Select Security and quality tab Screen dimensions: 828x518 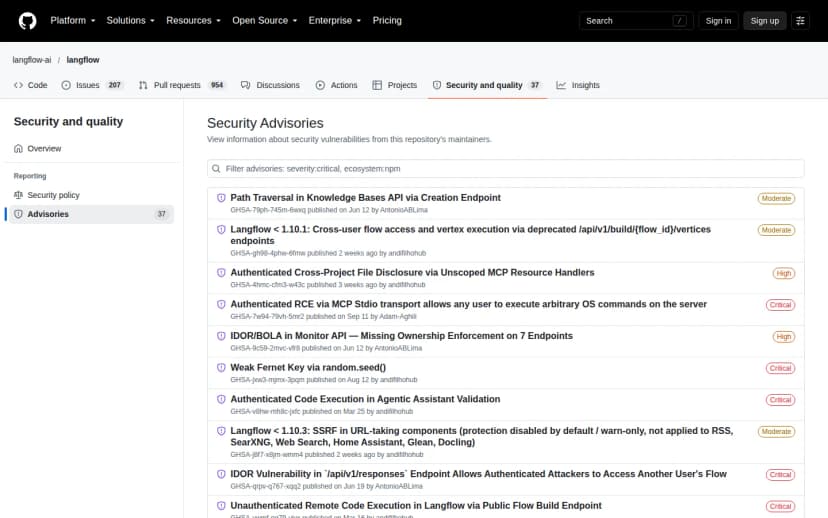tap(487, 85)
